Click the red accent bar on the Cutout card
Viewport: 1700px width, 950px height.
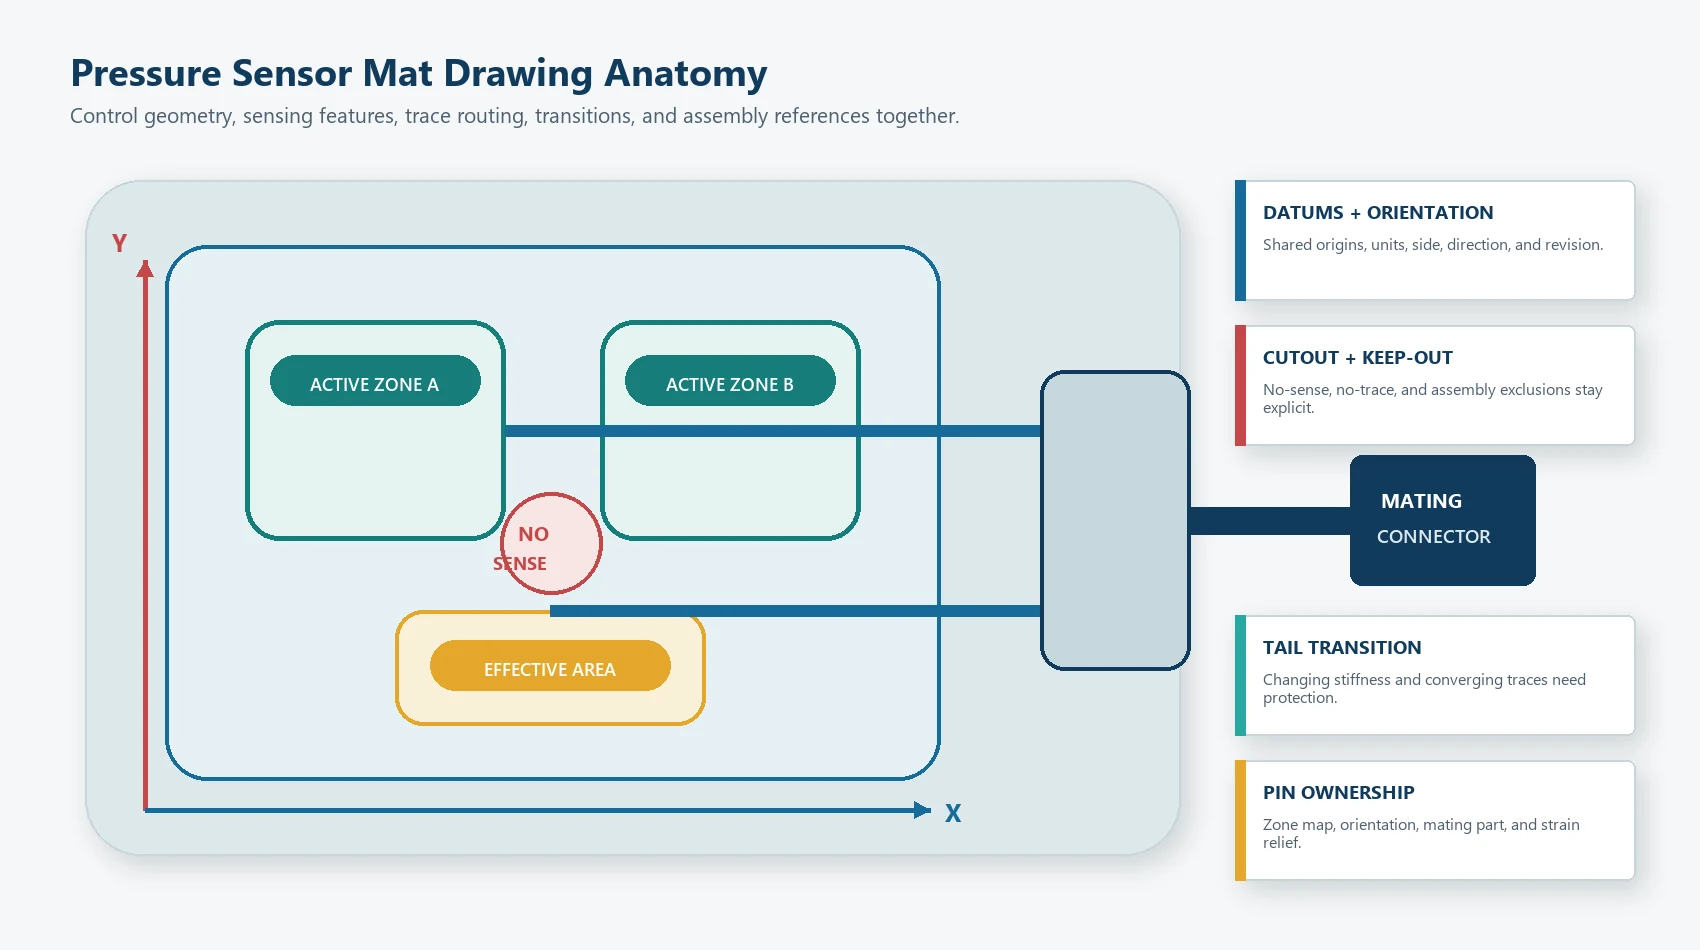click(x=1240, y=385)
